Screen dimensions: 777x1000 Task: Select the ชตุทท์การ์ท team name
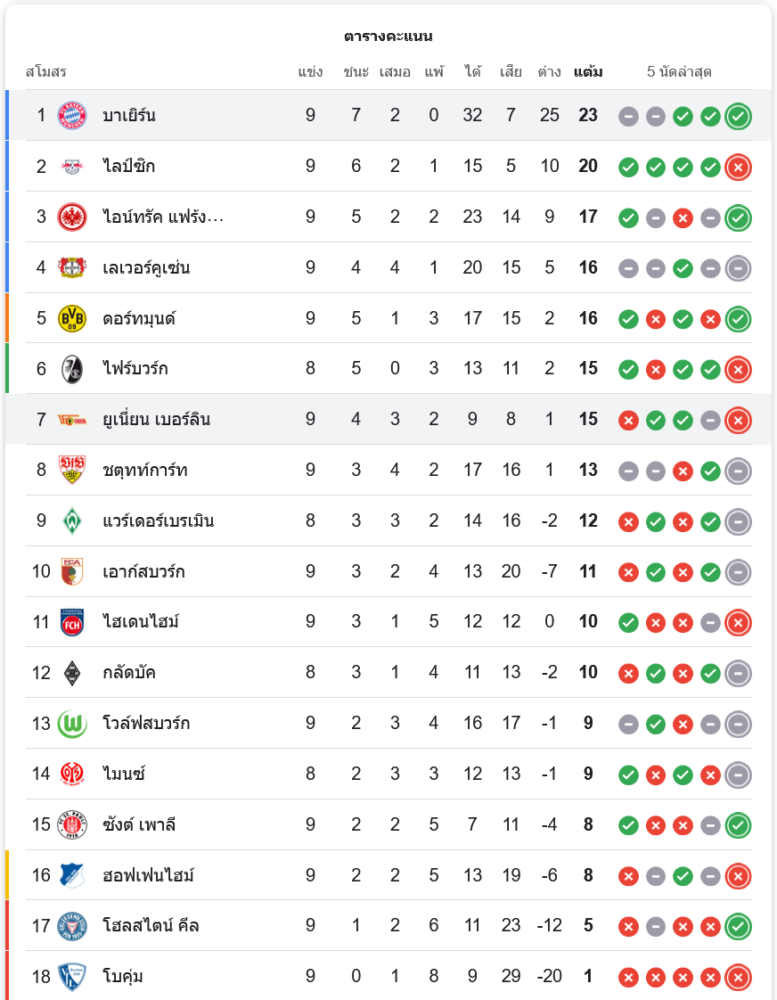pos(145,470)
